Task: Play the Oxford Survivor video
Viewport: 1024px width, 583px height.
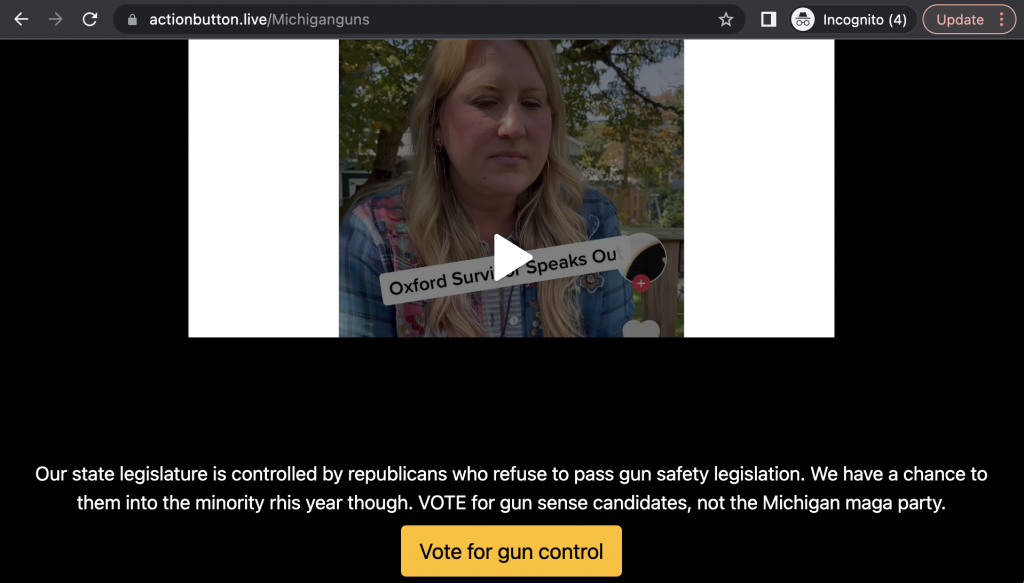Action: [511, 257]
